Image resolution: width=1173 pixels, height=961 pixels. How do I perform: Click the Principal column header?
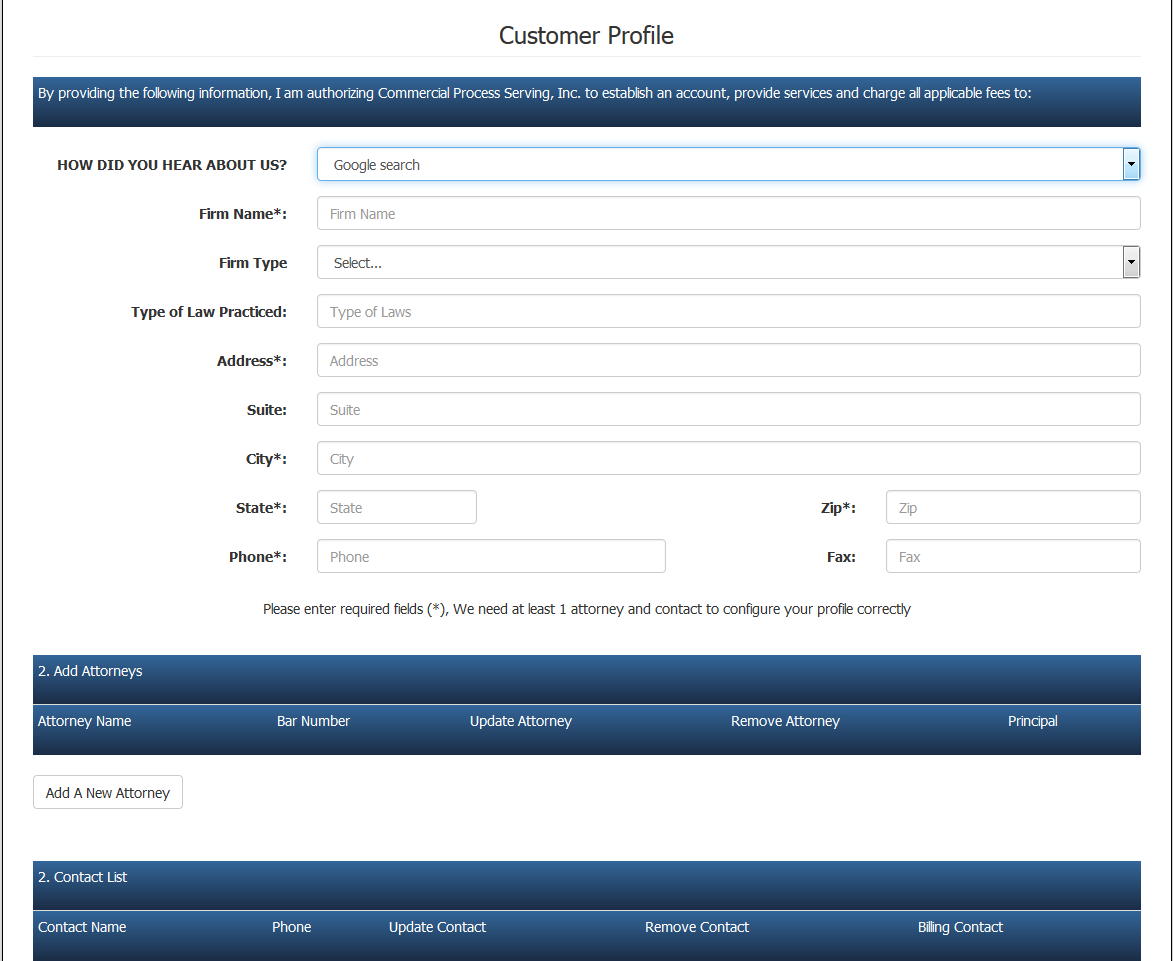click(x=1032, y=721)
